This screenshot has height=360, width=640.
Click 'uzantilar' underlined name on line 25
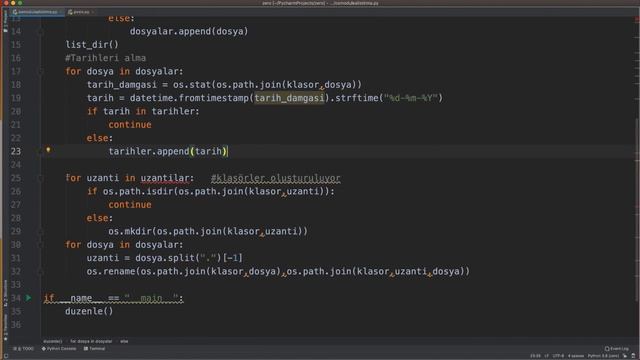tap(165, 178)
